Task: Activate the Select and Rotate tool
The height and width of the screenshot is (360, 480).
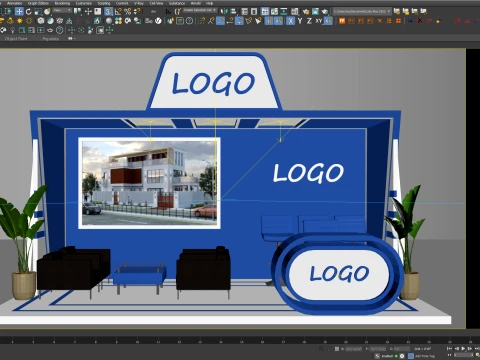Action: 29,12
